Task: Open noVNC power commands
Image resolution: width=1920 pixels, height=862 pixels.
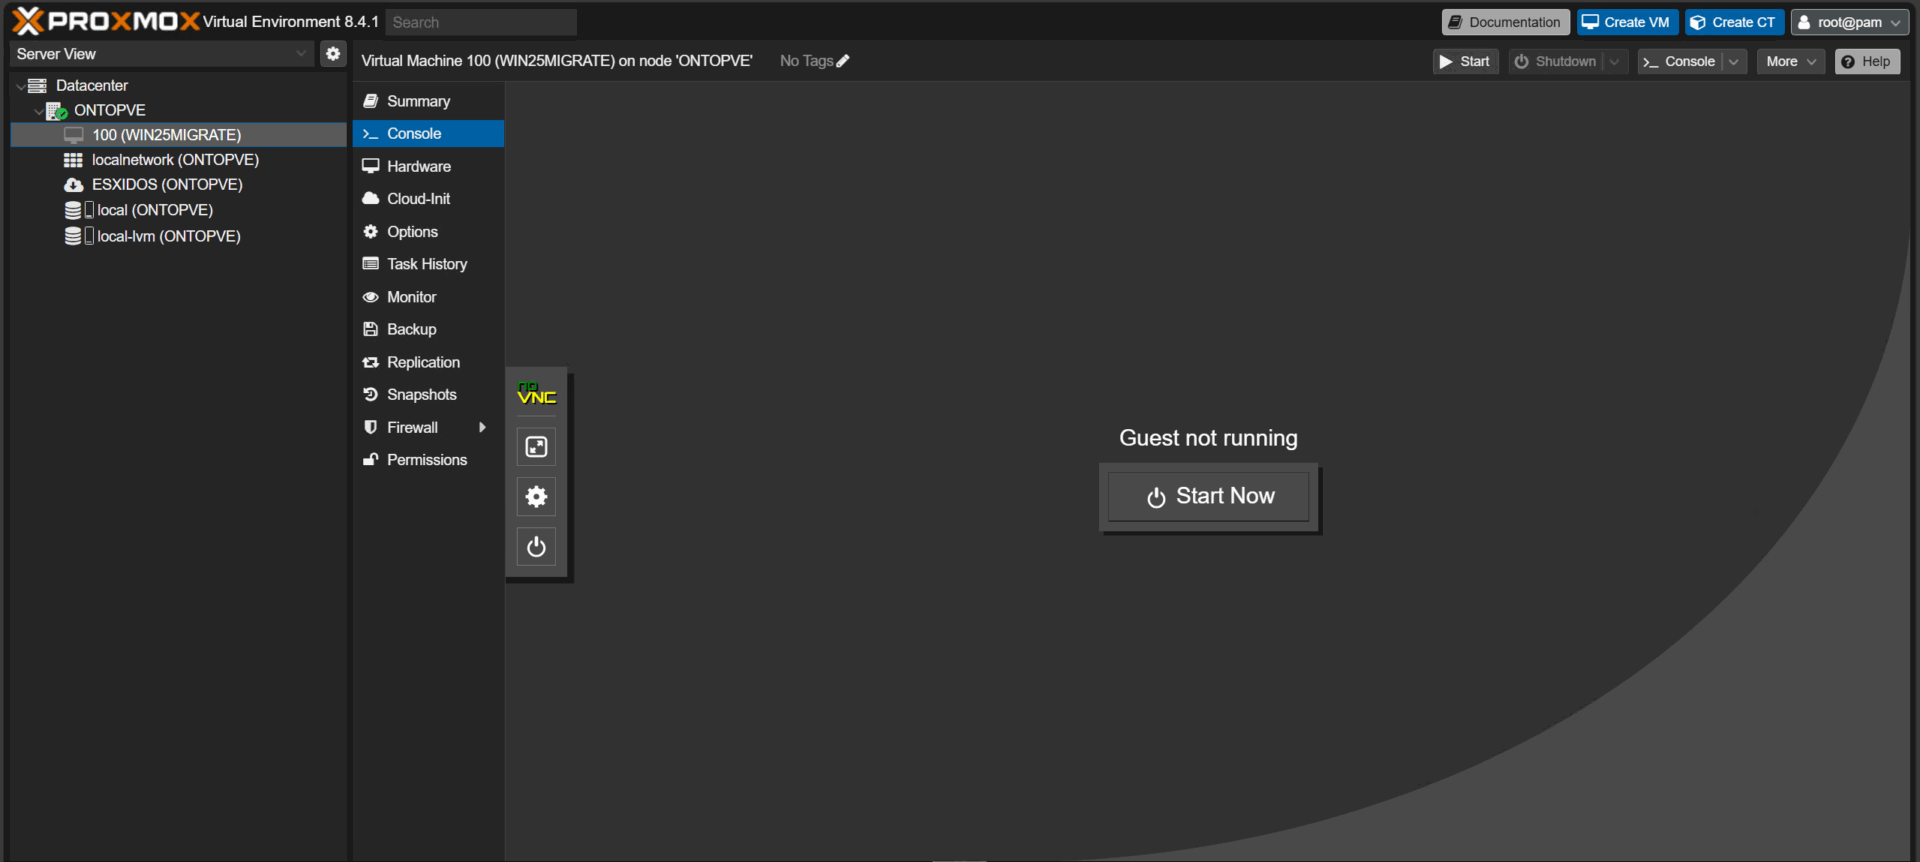Action: (536, 547)
